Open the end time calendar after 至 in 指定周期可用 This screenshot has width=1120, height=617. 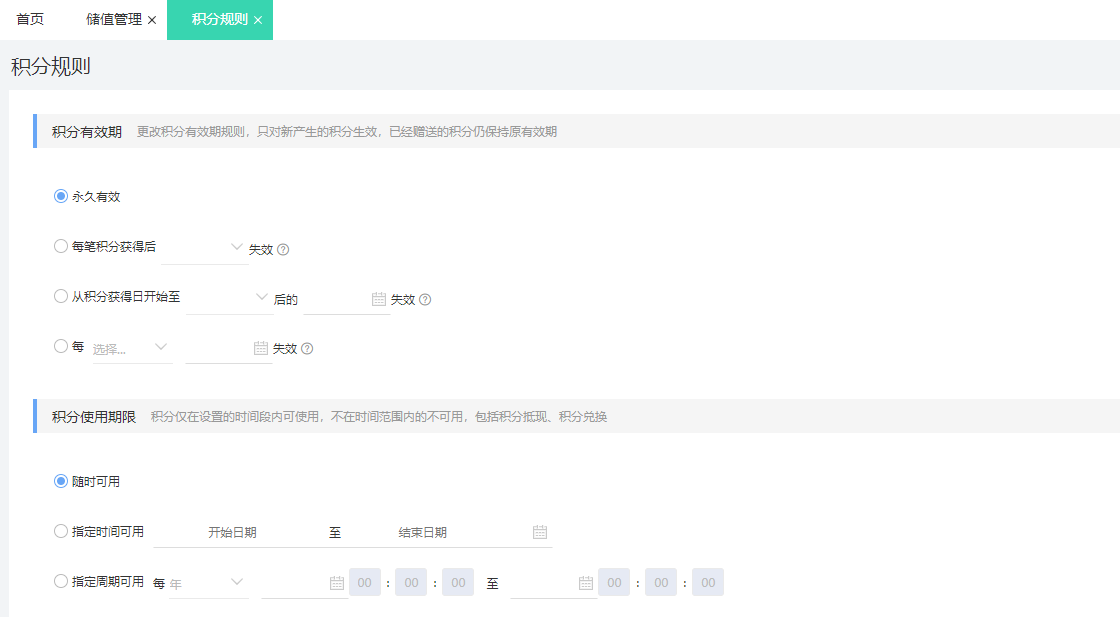point(586,581)
